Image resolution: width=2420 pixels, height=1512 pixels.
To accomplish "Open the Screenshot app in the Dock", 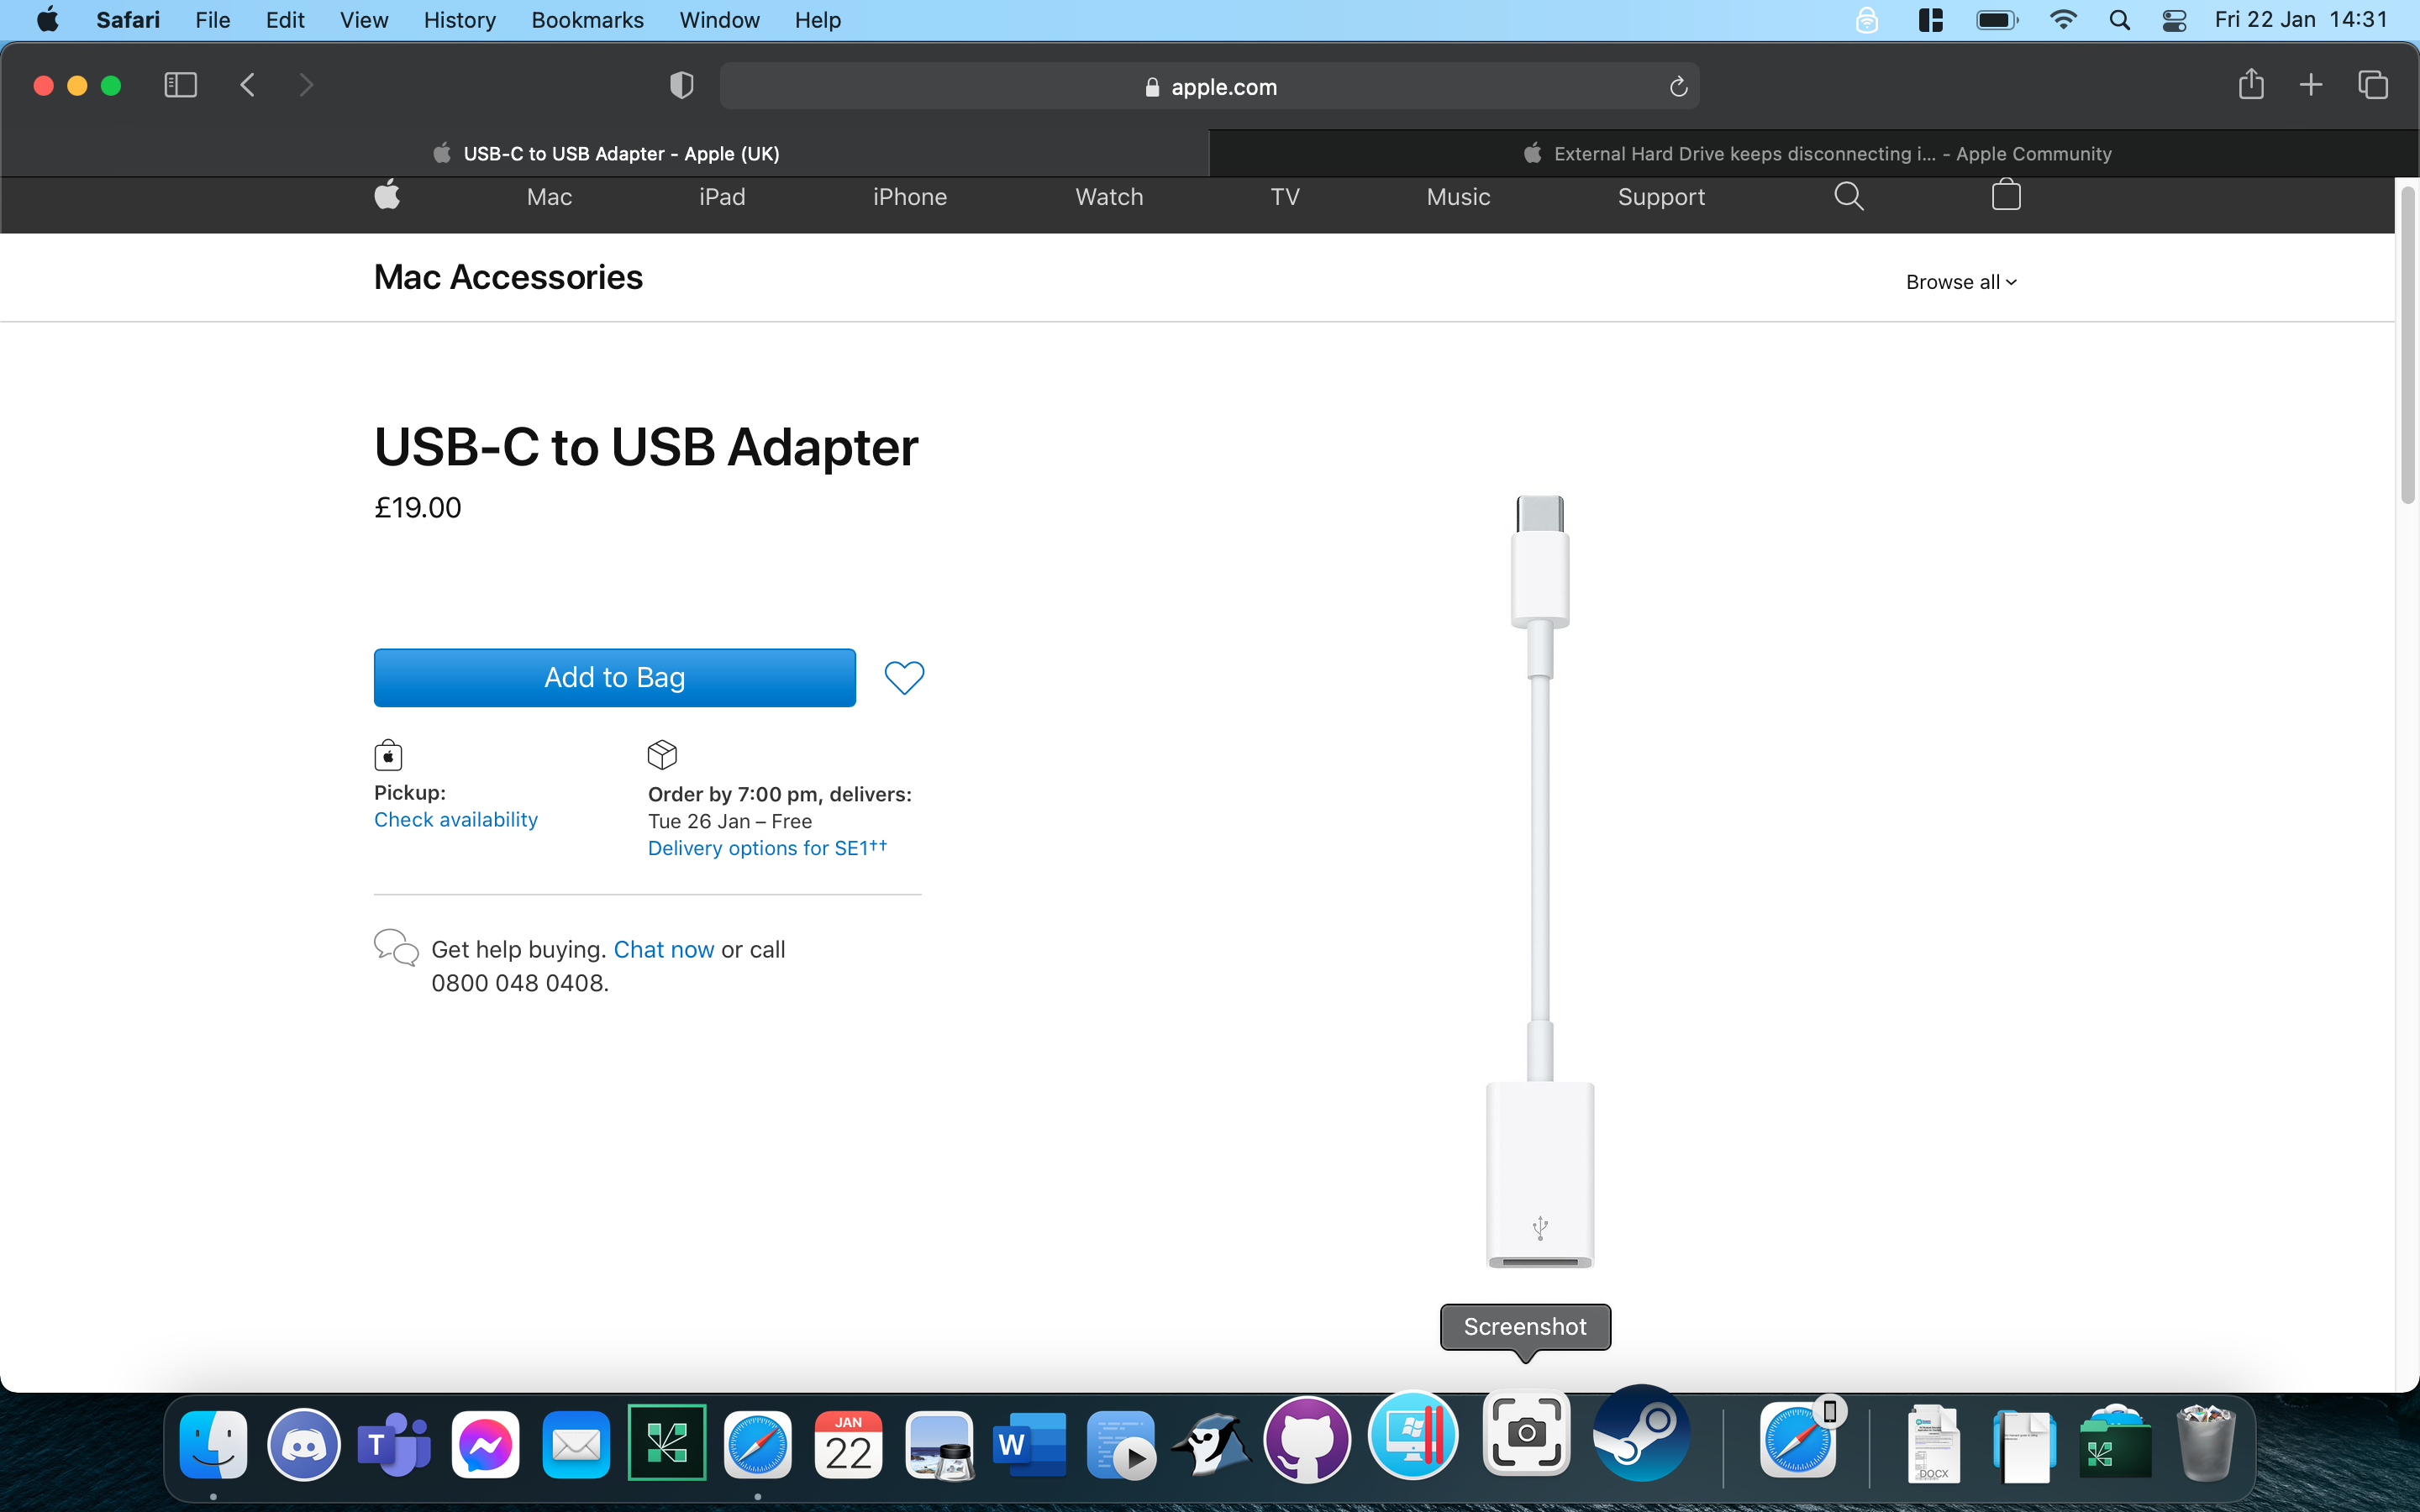I will pyautogui.click(x=1525, y=1432).
